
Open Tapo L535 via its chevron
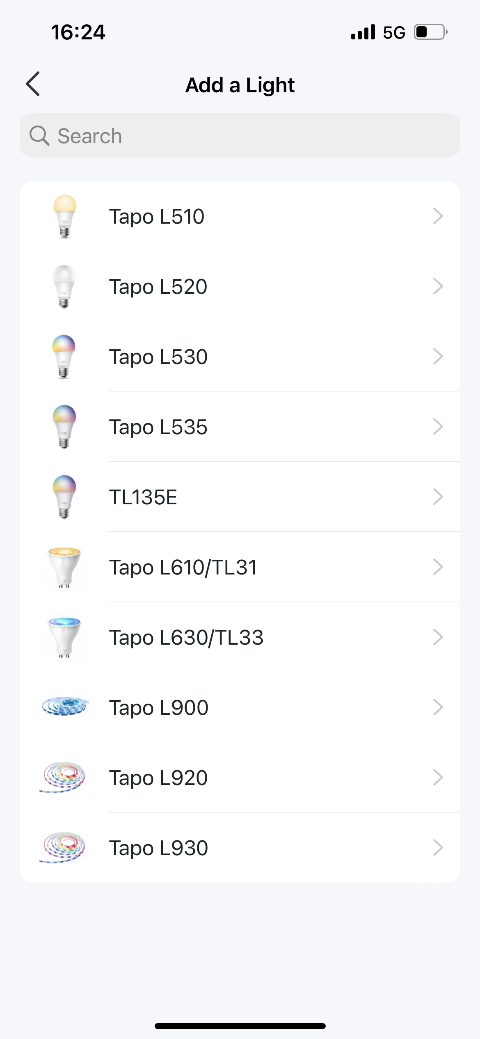tap(438, 427)
